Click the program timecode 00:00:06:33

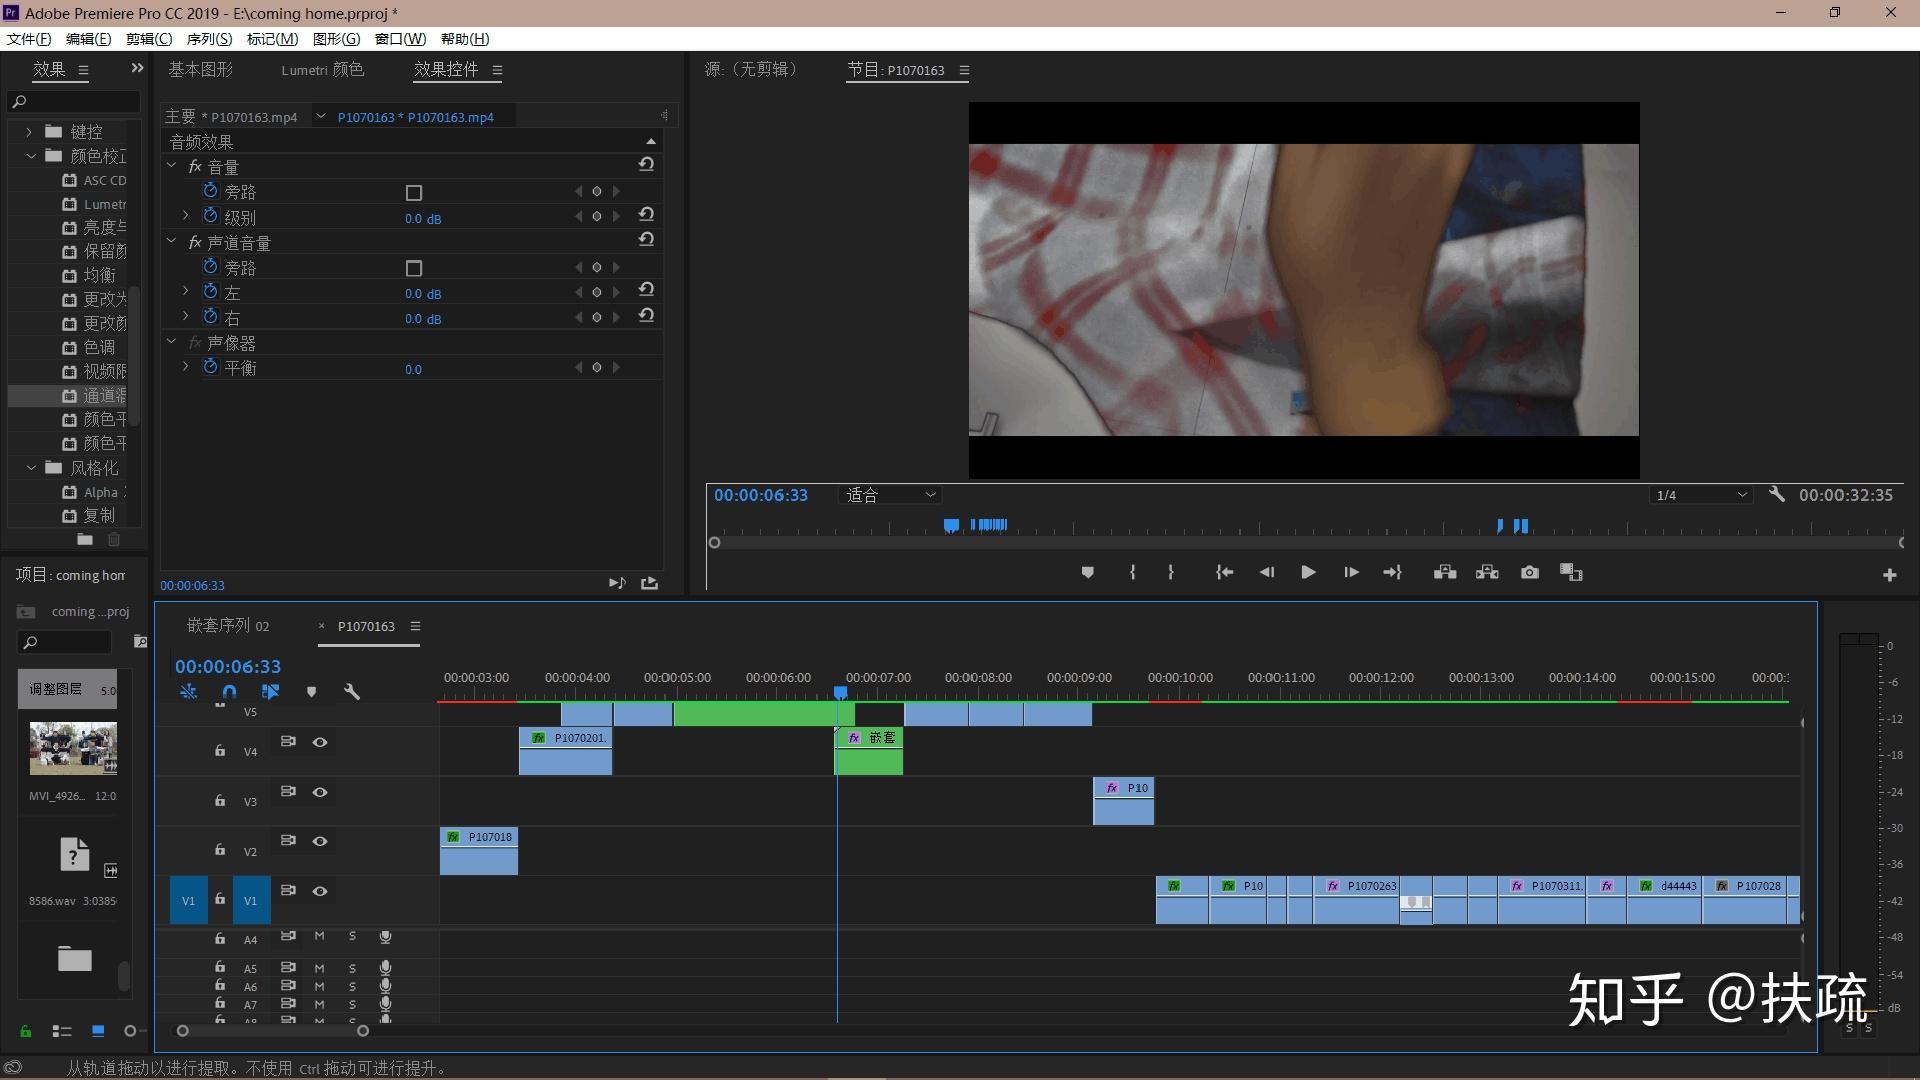[x=760, y=495]
